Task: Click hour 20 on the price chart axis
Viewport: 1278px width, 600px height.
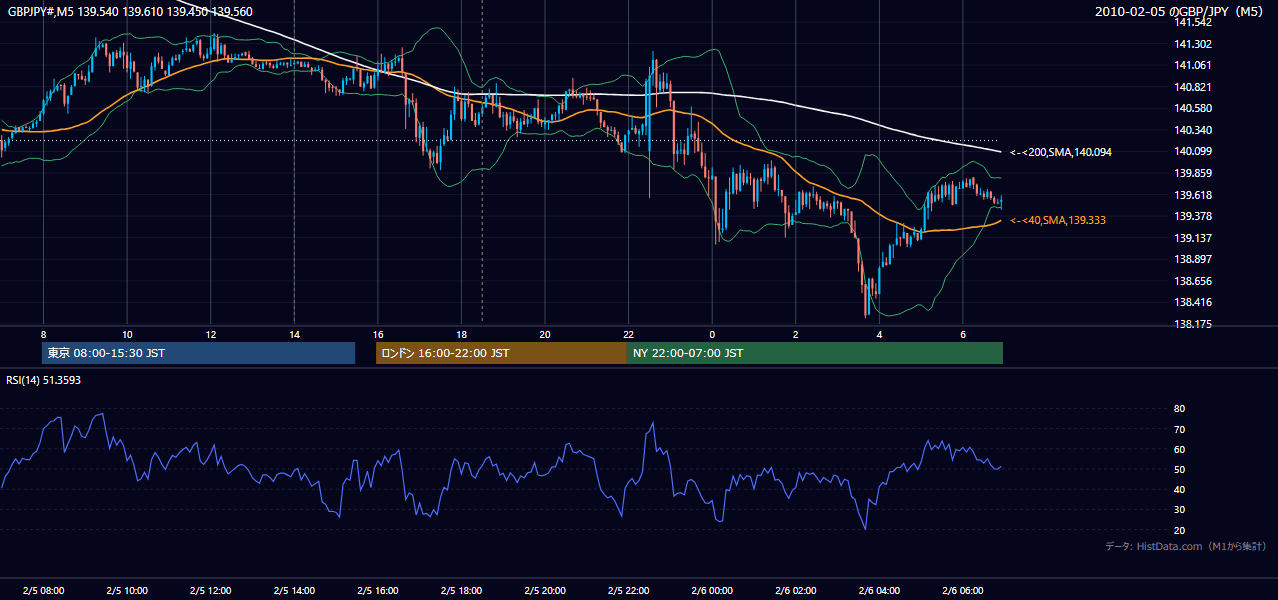Action: (x=544, y=334)
